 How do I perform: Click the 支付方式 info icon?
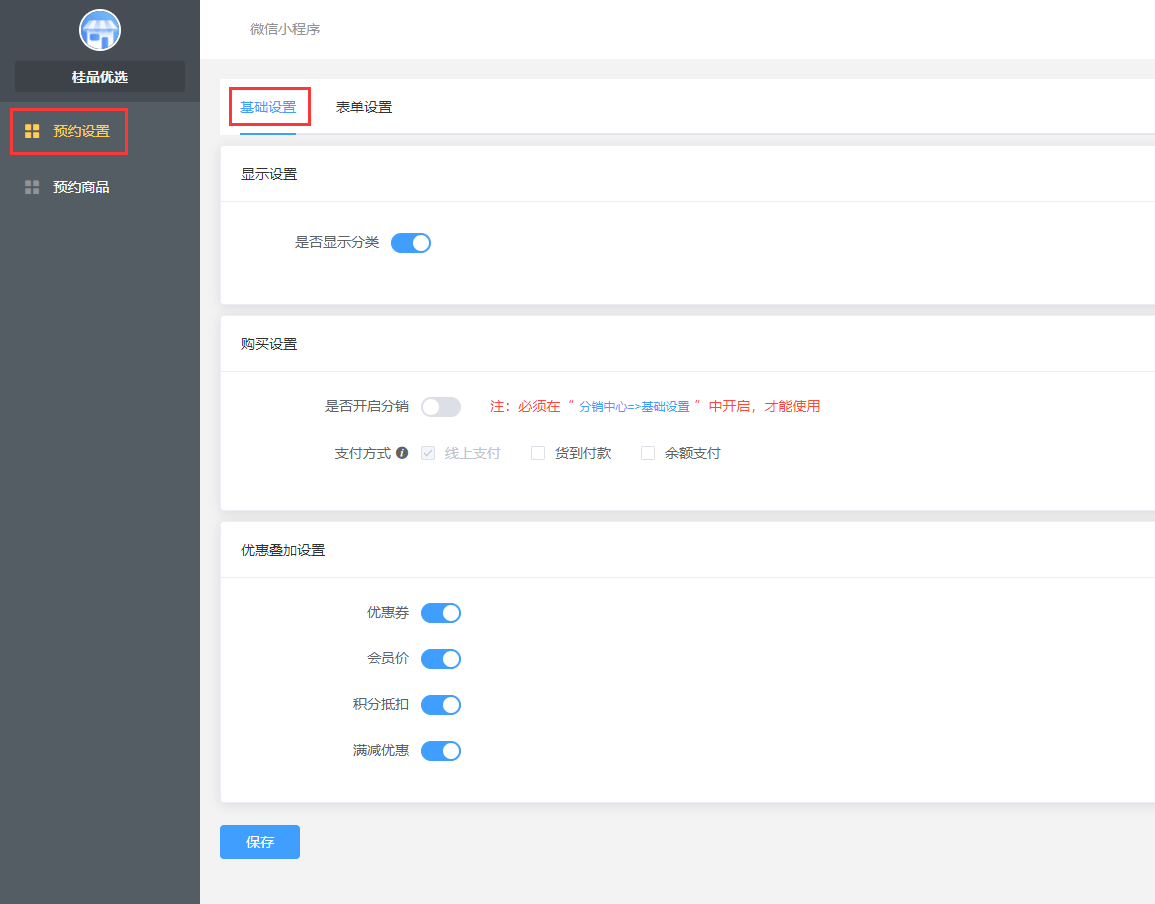pos(402,453)
